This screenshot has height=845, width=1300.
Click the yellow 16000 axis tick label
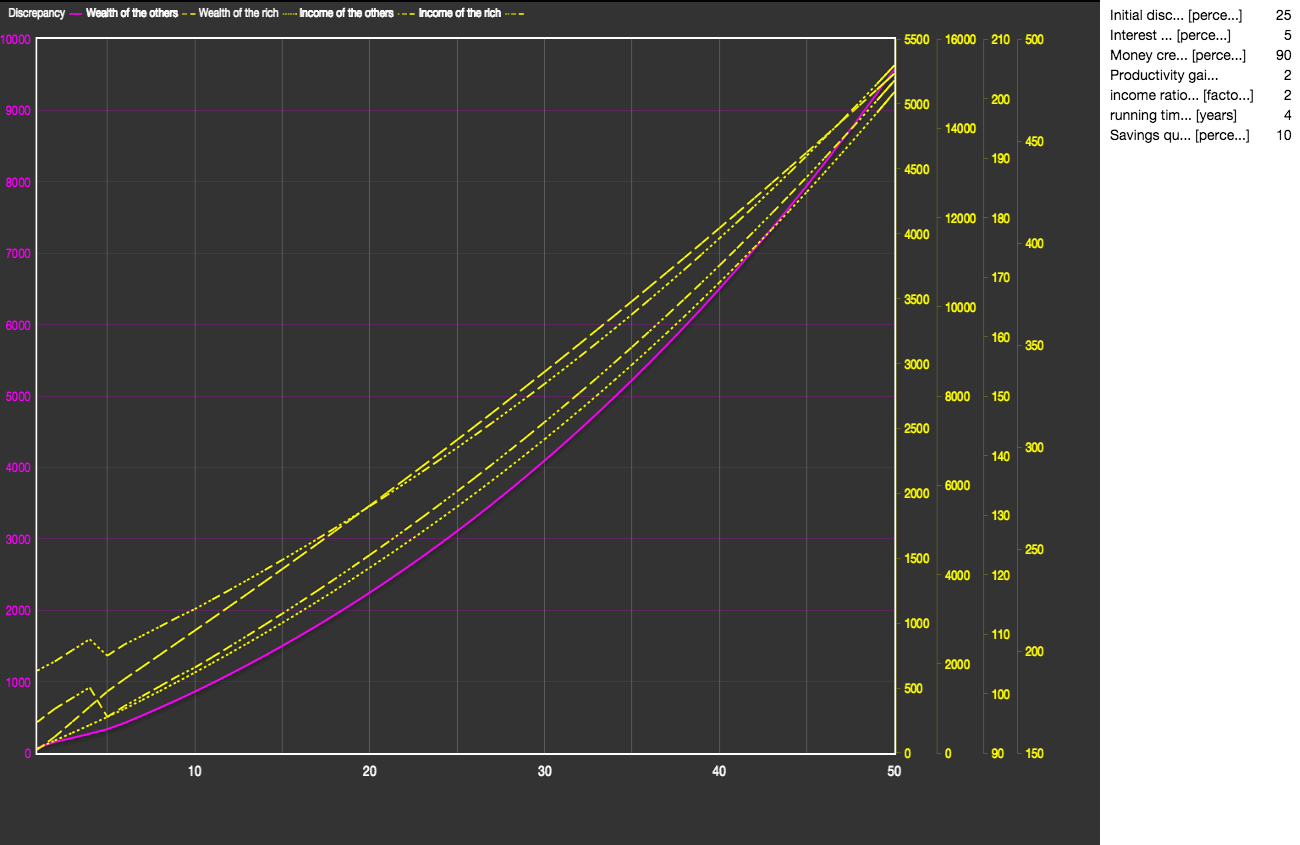click(960, 40)
